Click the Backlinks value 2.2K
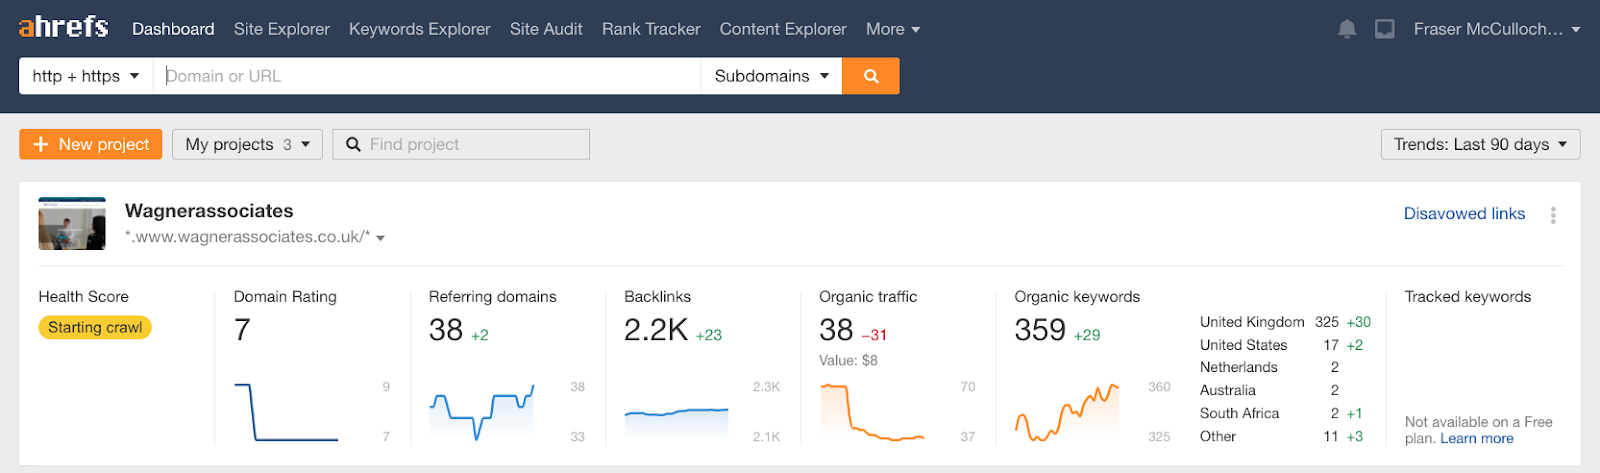Screen dimensions: 1600x473 point(656,329)
